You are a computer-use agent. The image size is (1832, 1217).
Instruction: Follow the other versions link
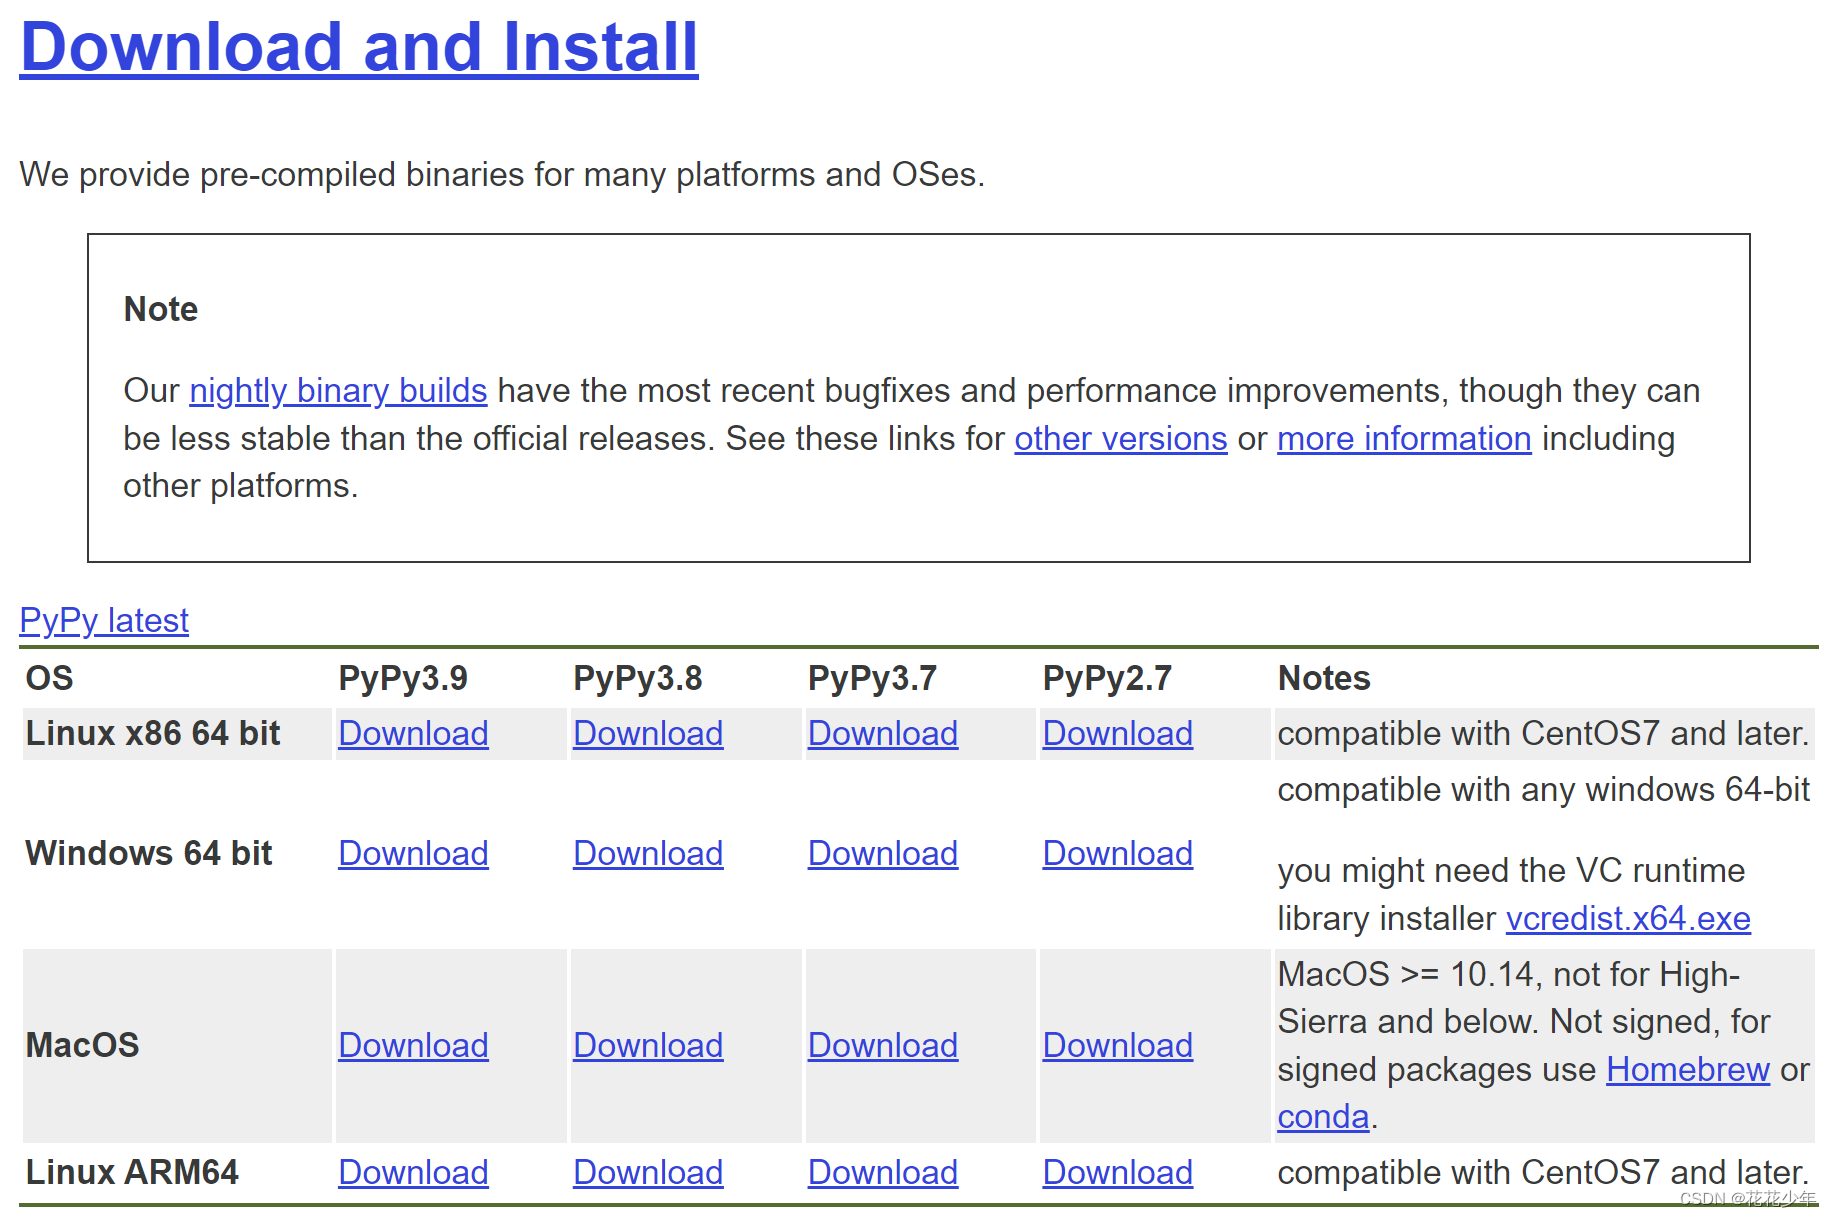pyautogui.click(x=1121, y=438)
